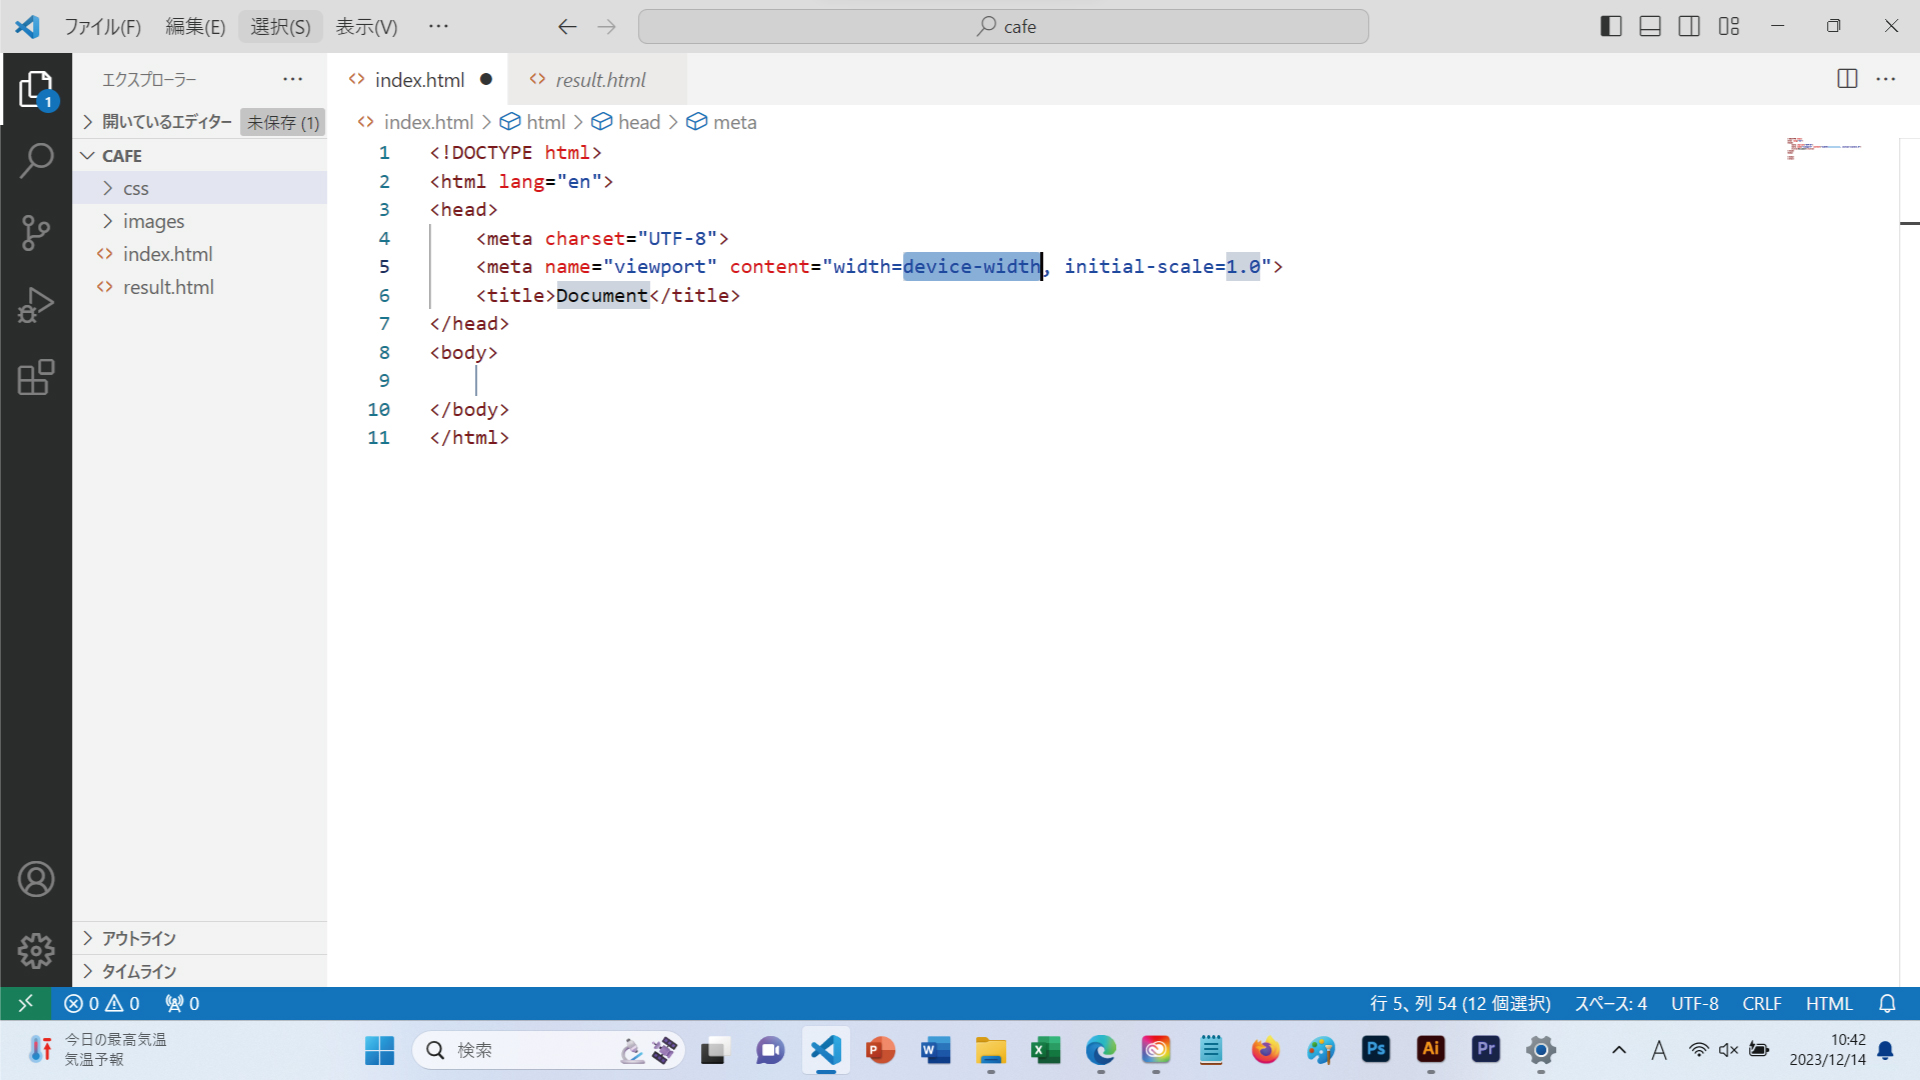Open the Manage gear menu
Viewport: 1920px width, 1080px height.
pyautogui.click(x=37, y=951)
